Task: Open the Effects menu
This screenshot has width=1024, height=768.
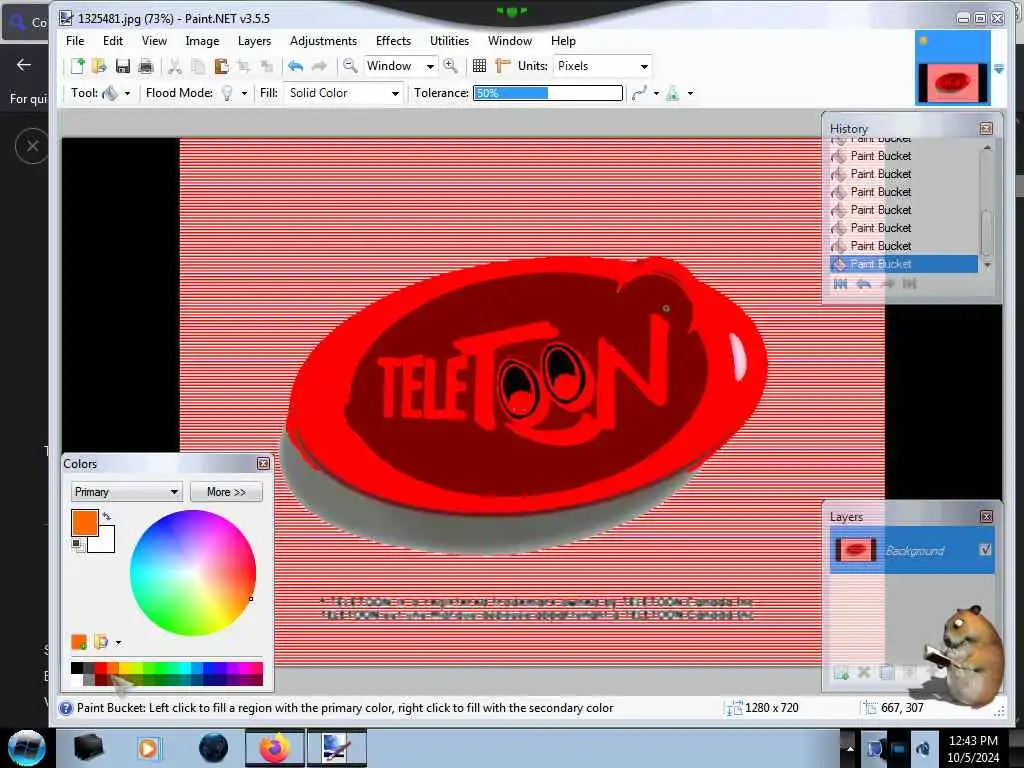Action: click(393, 40)
